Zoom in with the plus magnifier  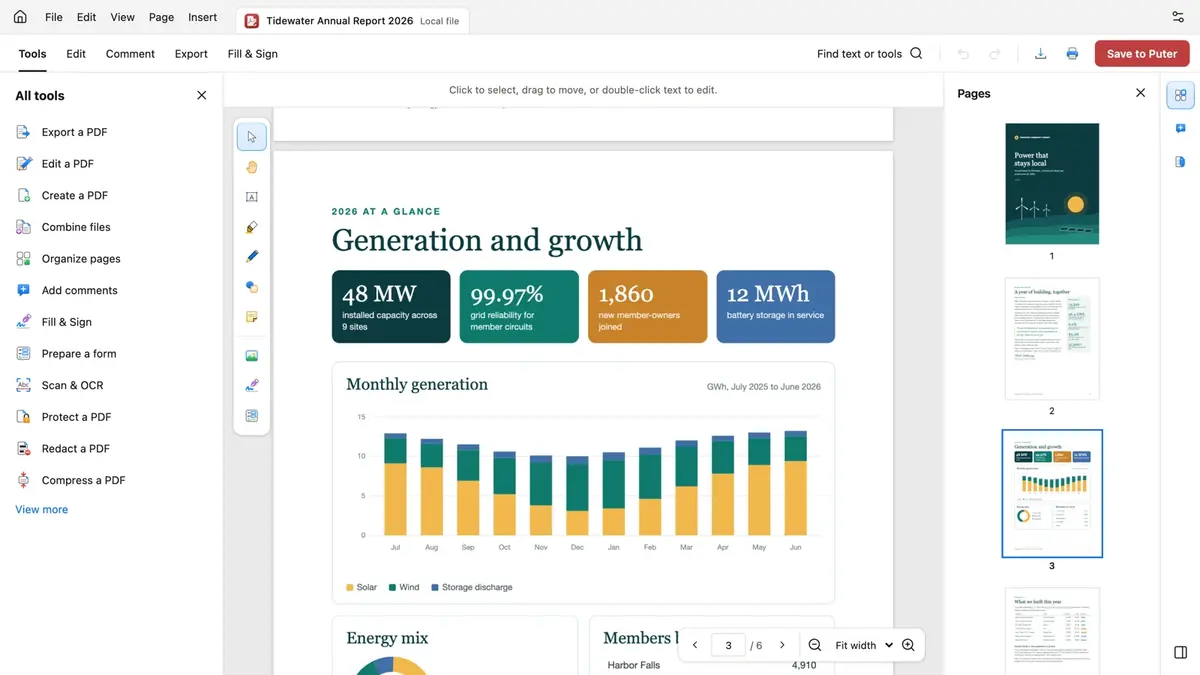tap(908, 645)
